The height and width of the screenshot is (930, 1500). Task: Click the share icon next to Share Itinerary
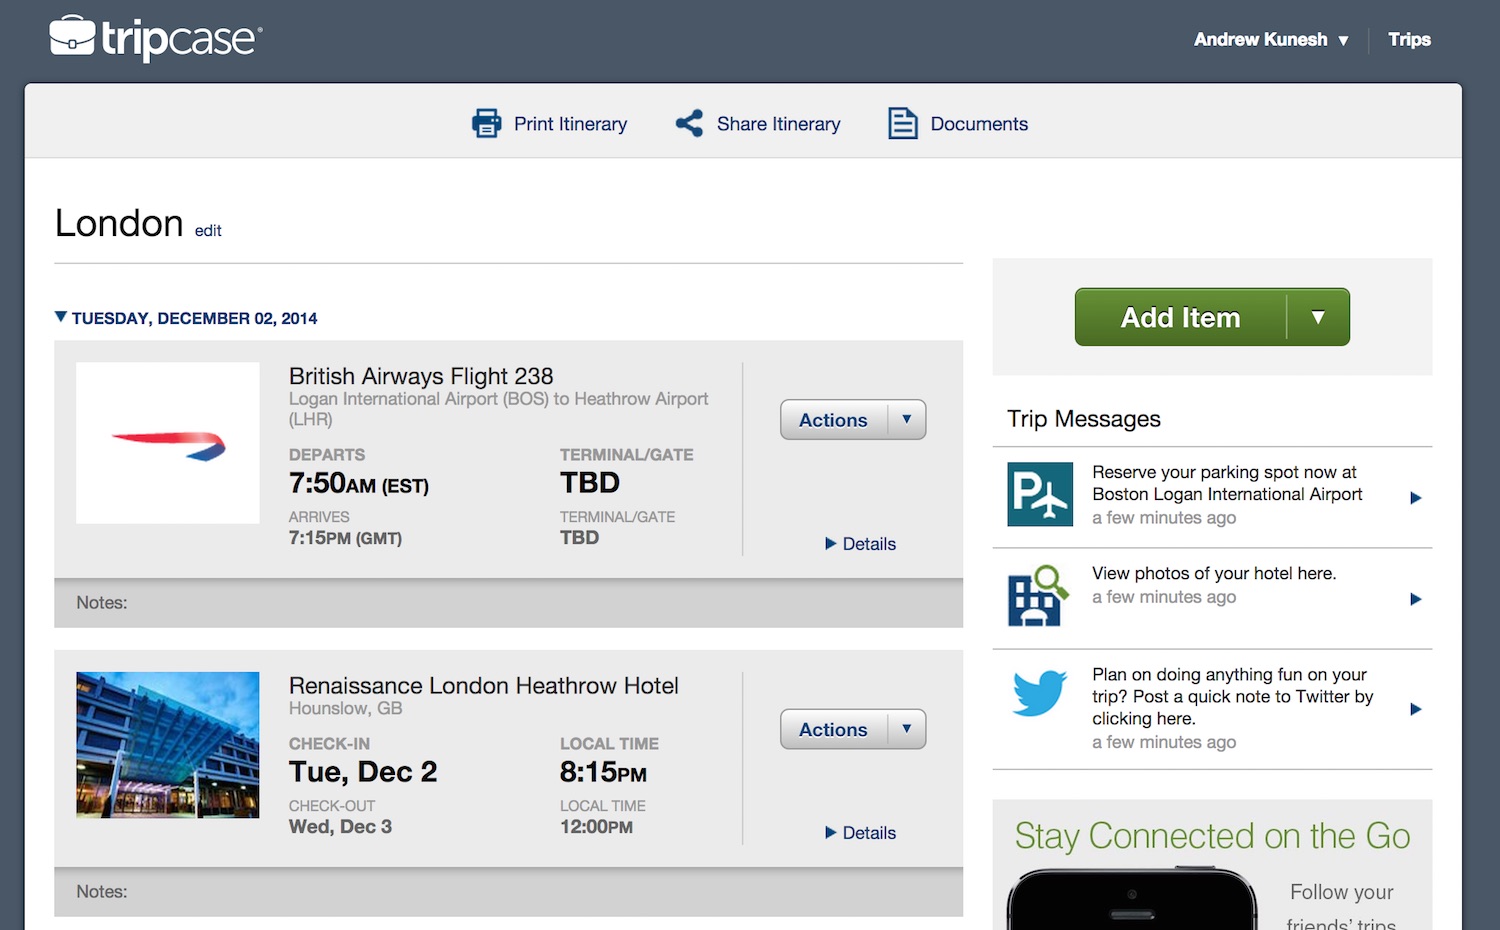pyautogui.click(x=689, y=123)
